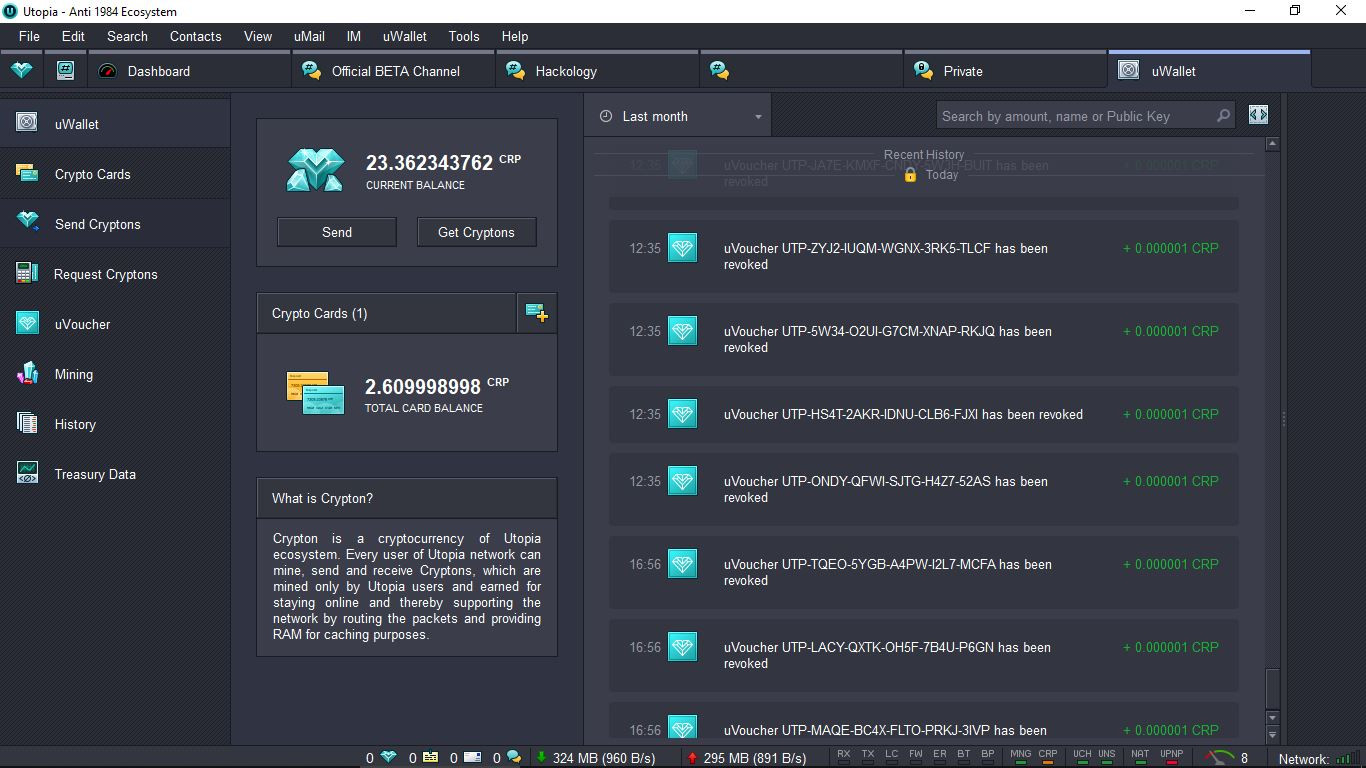Image resolution: width=1366 pixels, height=768 pixels.
Task: Click the uVoucher icon for UTP-LACY entry
Action: pyautogui.click(x=682, y=647)
